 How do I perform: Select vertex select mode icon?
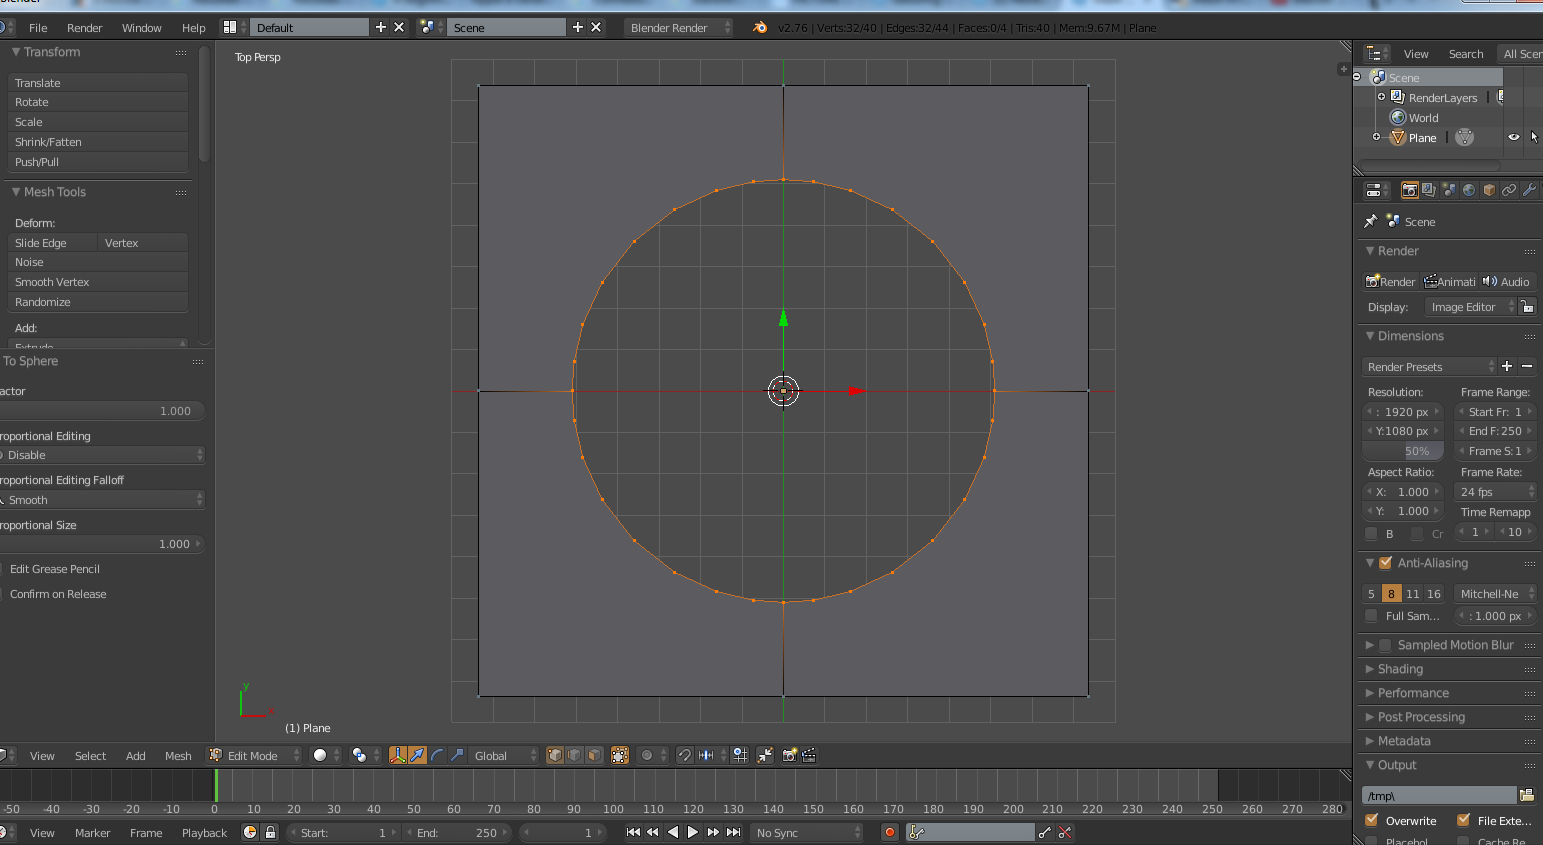pos(555,755)
